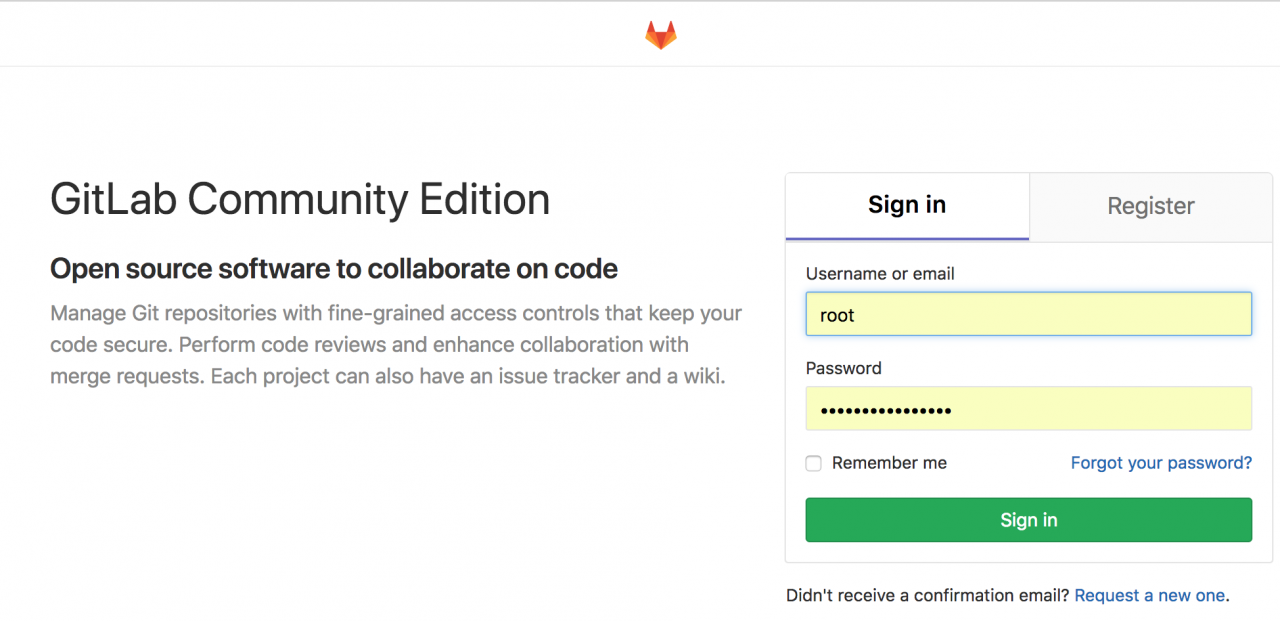This screenshot has height=621, width=1280.
Task: Click the green Sign in button
Action: click(1028, 520)
